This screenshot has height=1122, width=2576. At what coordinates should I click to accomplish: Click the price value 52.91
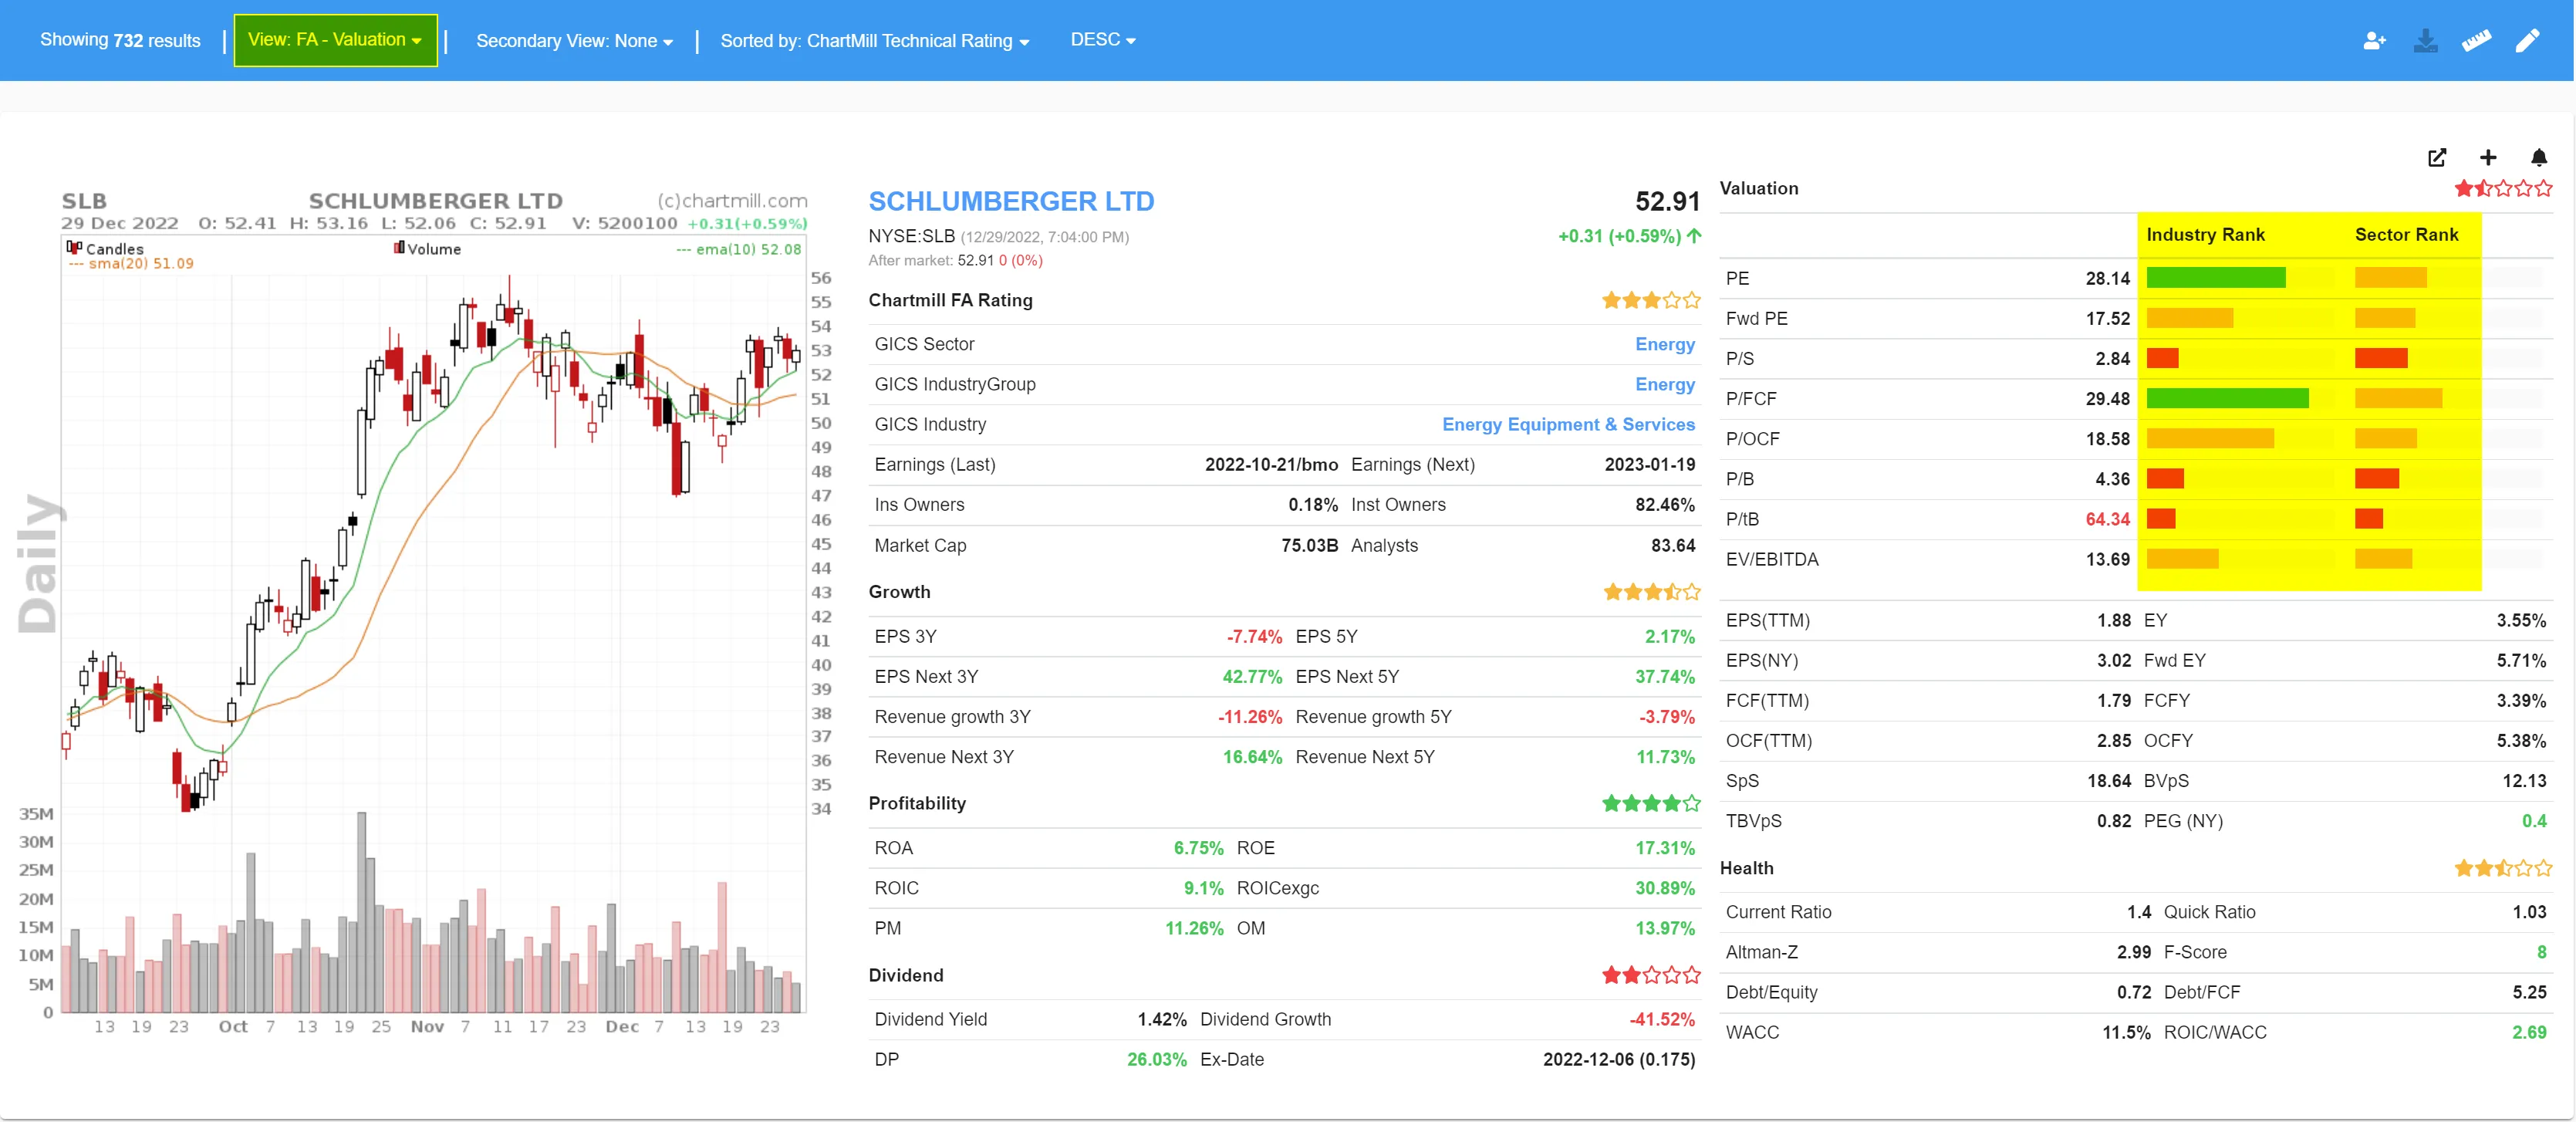[1667, 201]
